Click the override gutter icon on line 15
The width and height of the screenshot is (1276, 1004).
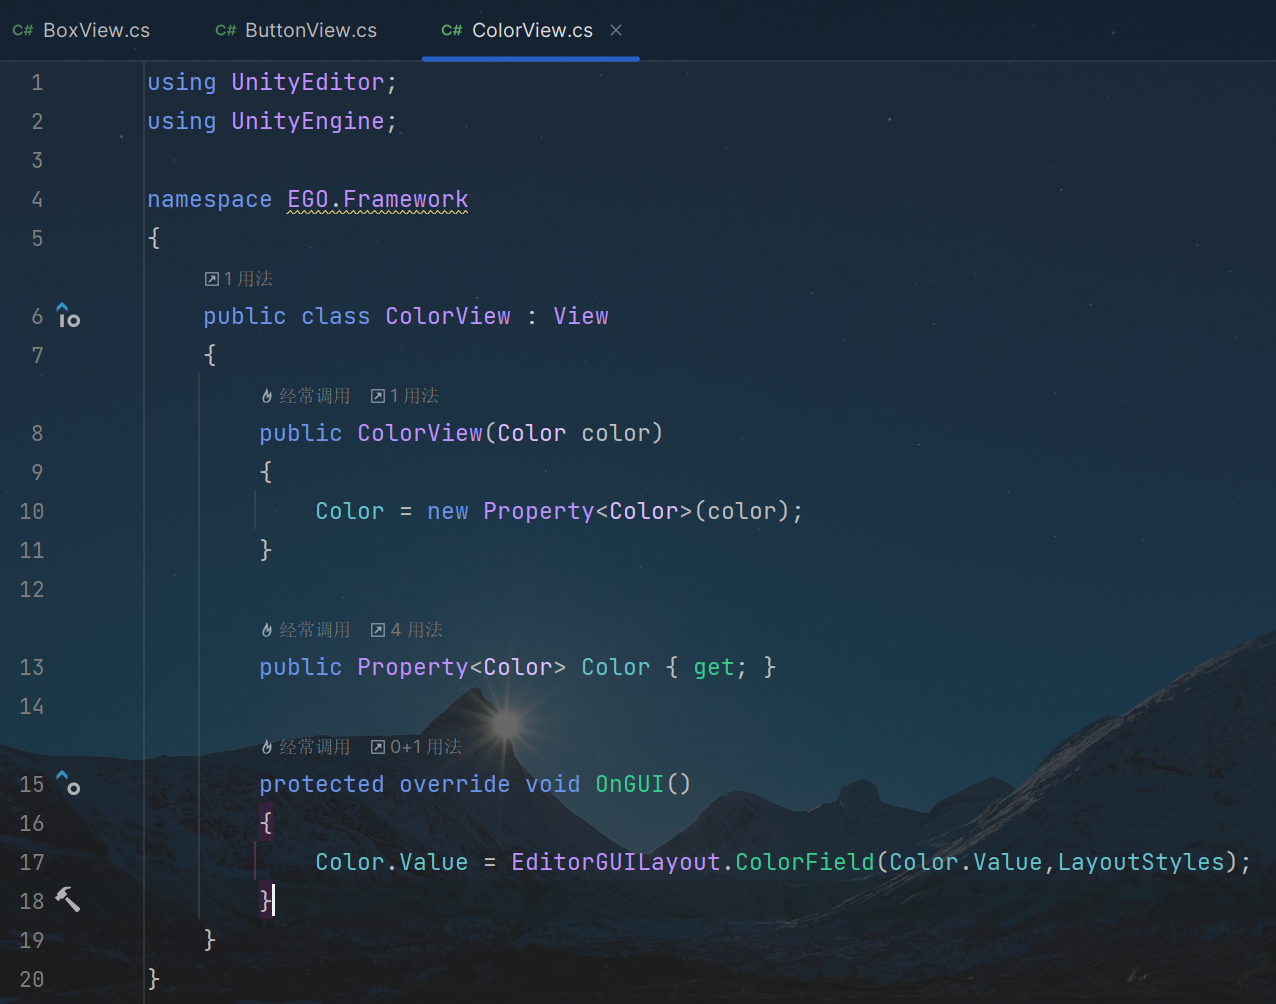coord(68,783)
